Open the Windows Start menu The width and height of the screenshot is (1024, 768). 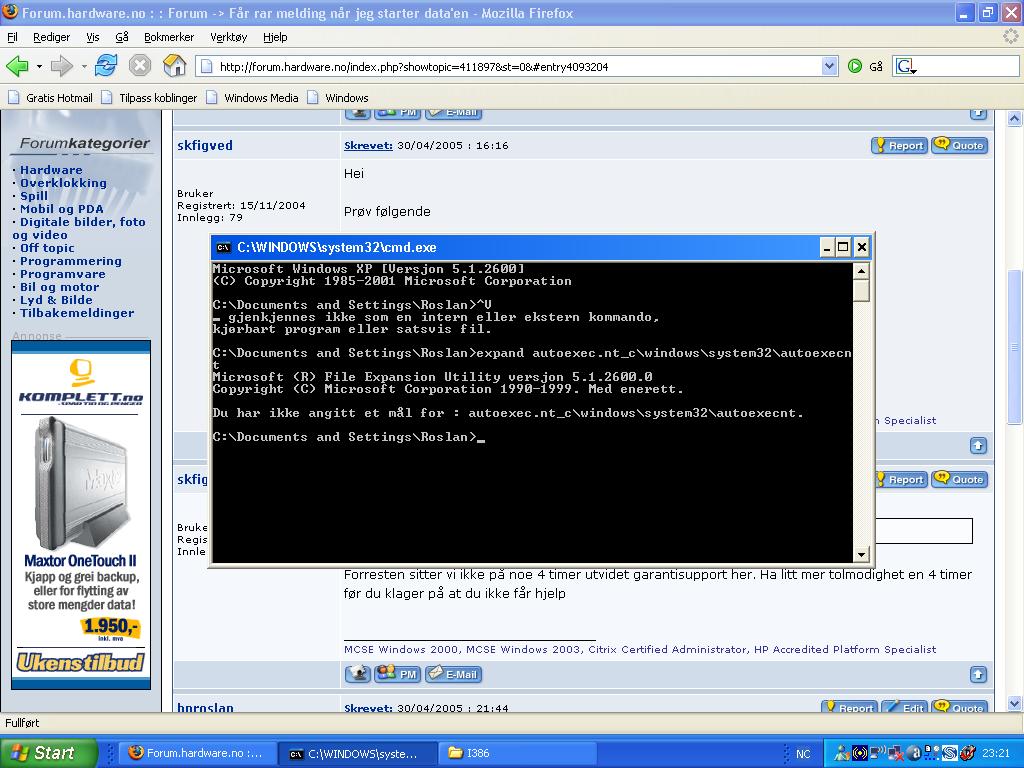49,753
